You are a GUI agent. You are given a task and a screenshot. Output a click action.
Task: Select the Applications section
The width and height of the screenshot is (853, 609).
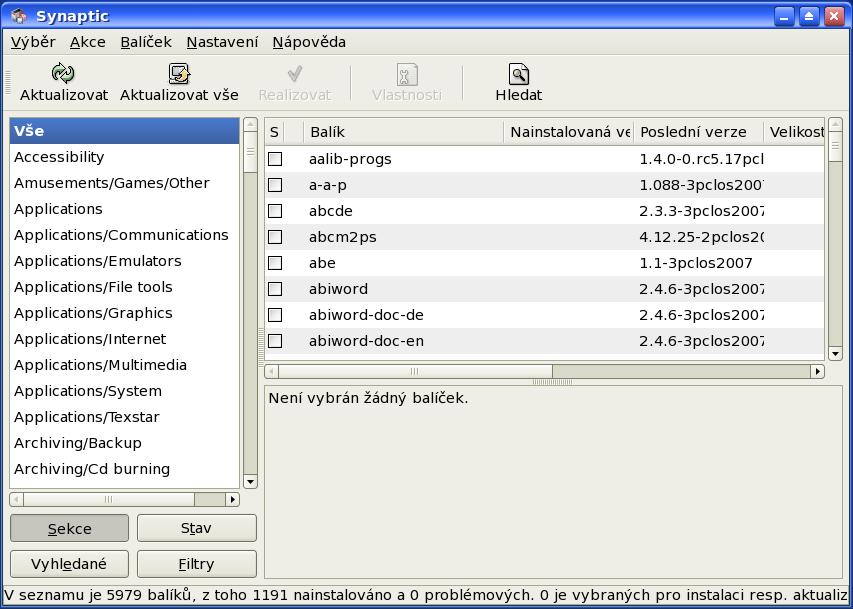(125, 209)
